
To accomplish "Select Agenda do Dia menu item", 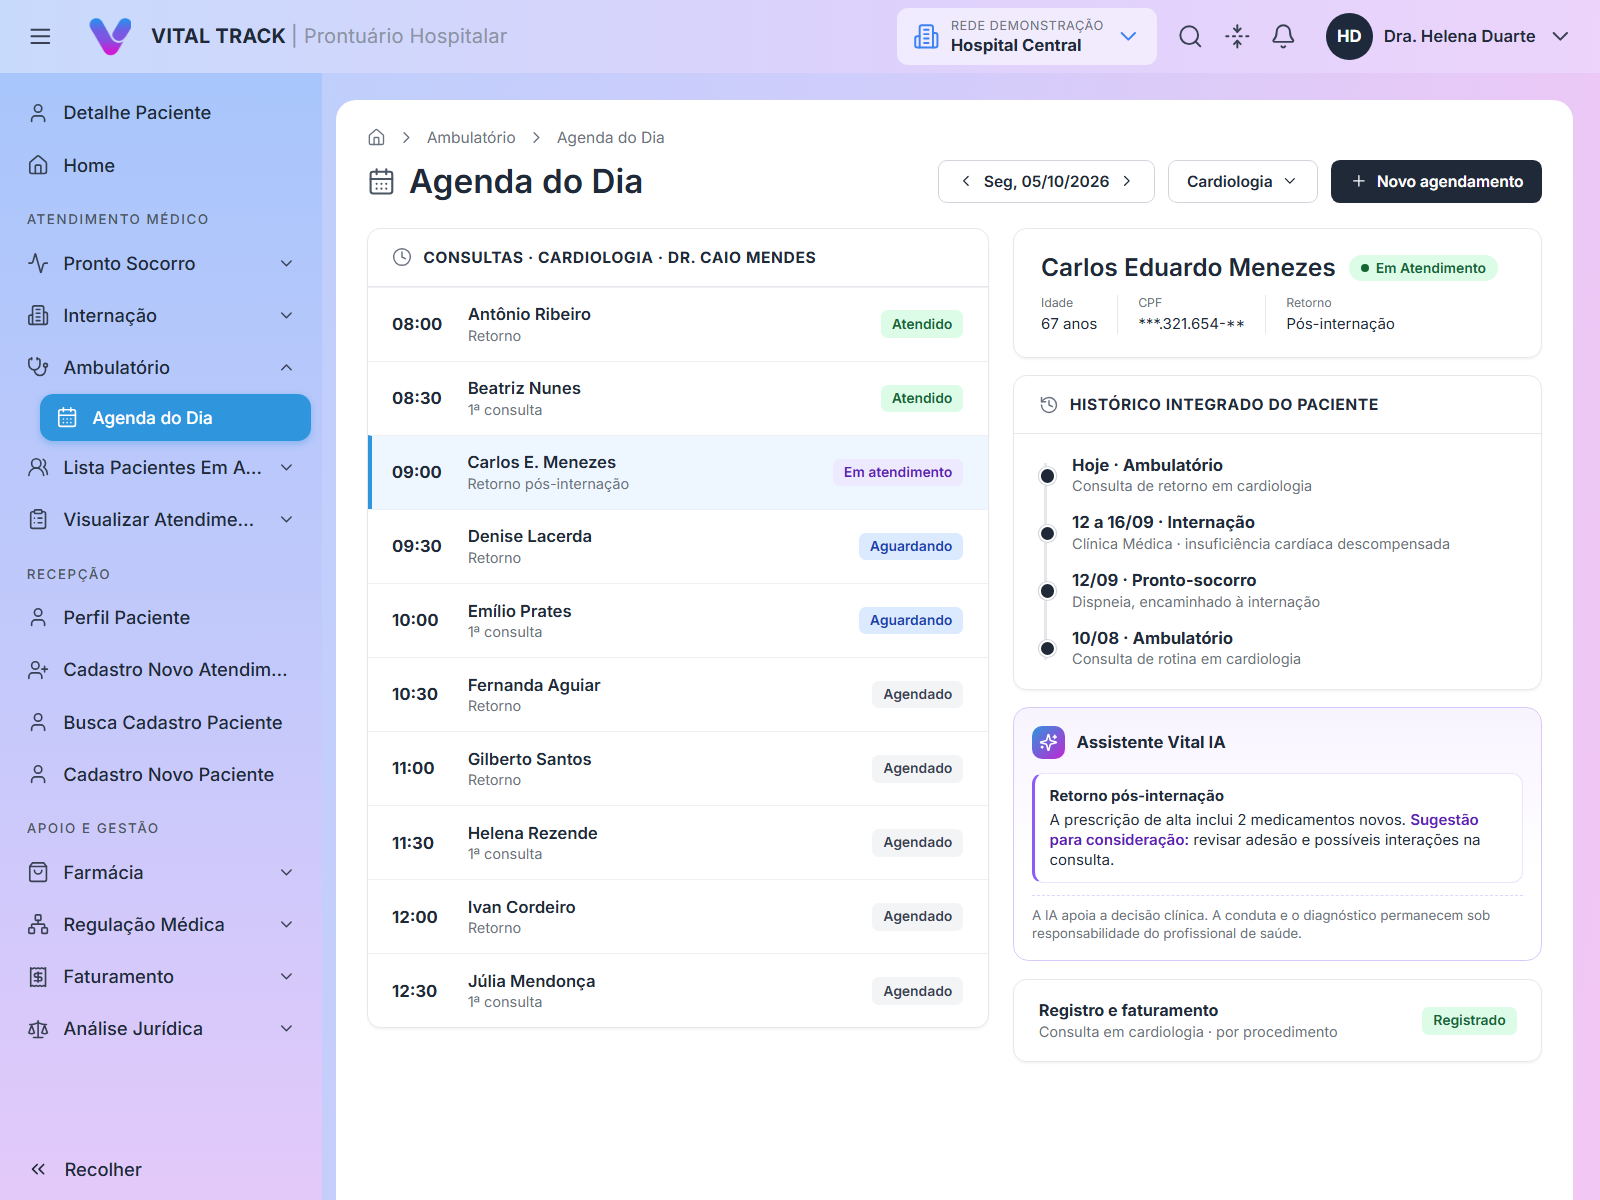I will click(175, 417).
